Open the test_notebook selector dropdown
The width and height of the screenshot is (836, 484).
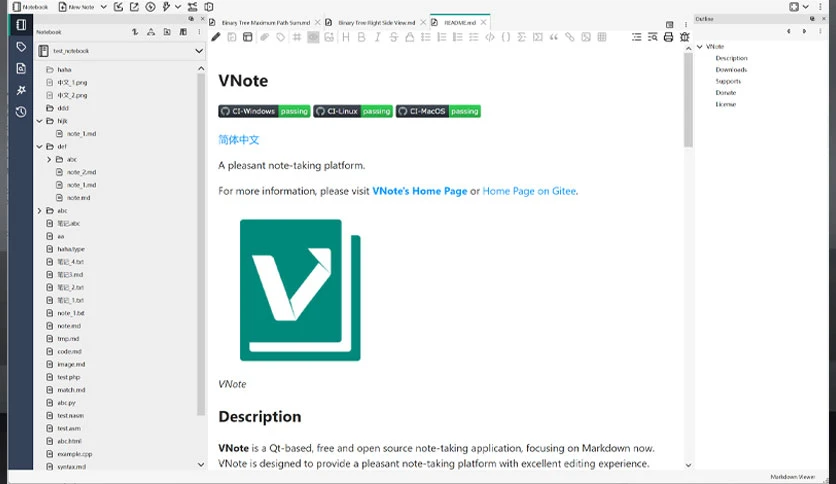point(120,51)
